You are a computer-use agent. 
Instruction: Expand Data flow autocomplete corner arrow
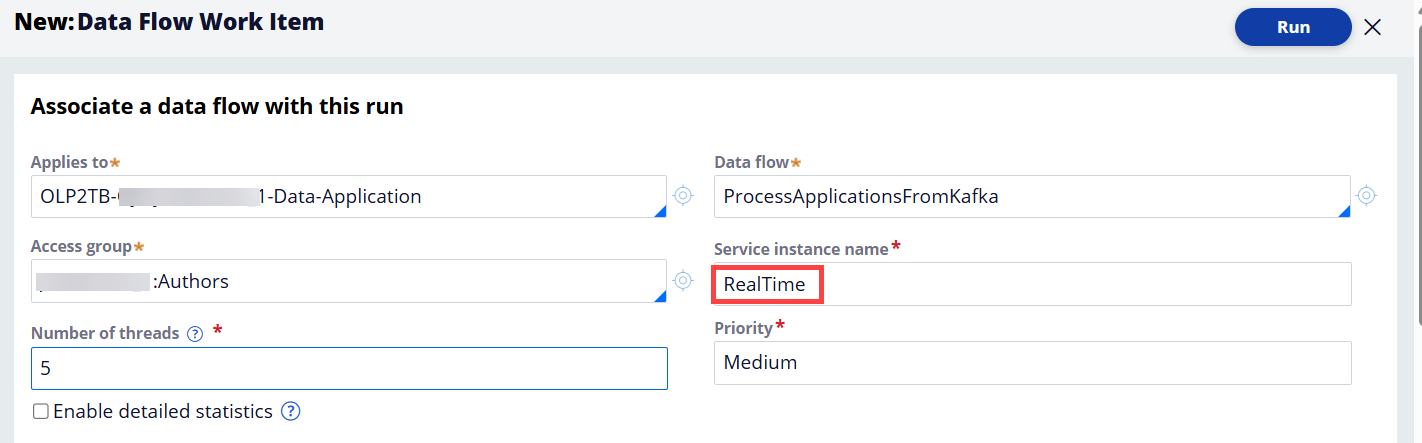pos(1344,211)
